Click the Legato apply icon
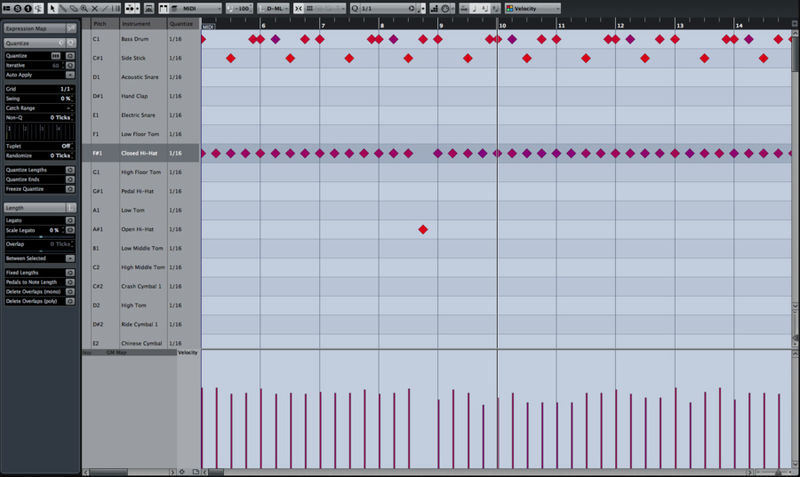 pos(70,220)
